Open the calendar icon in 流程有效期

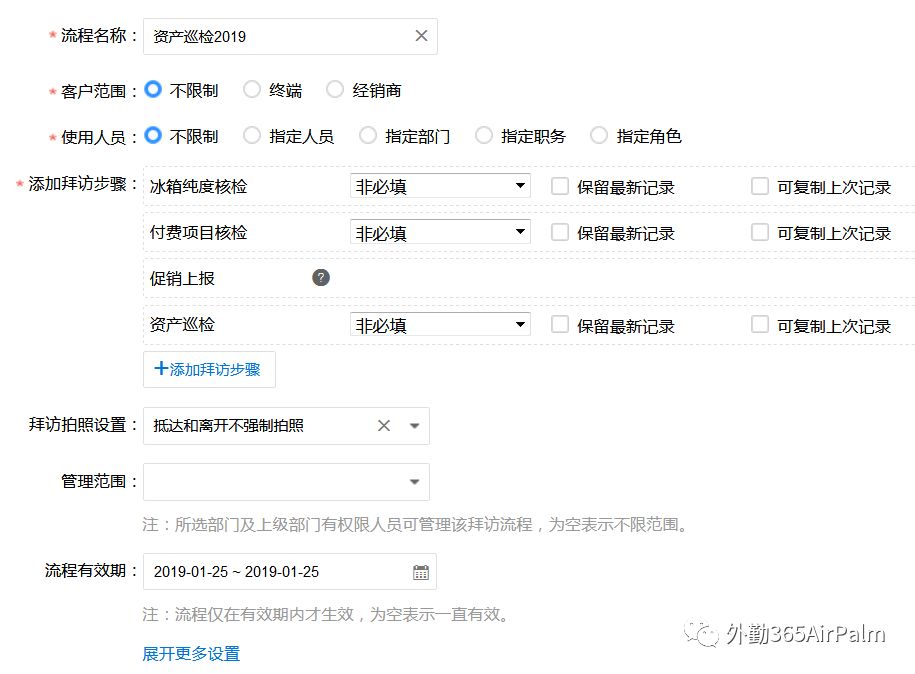tap(421, 572)
